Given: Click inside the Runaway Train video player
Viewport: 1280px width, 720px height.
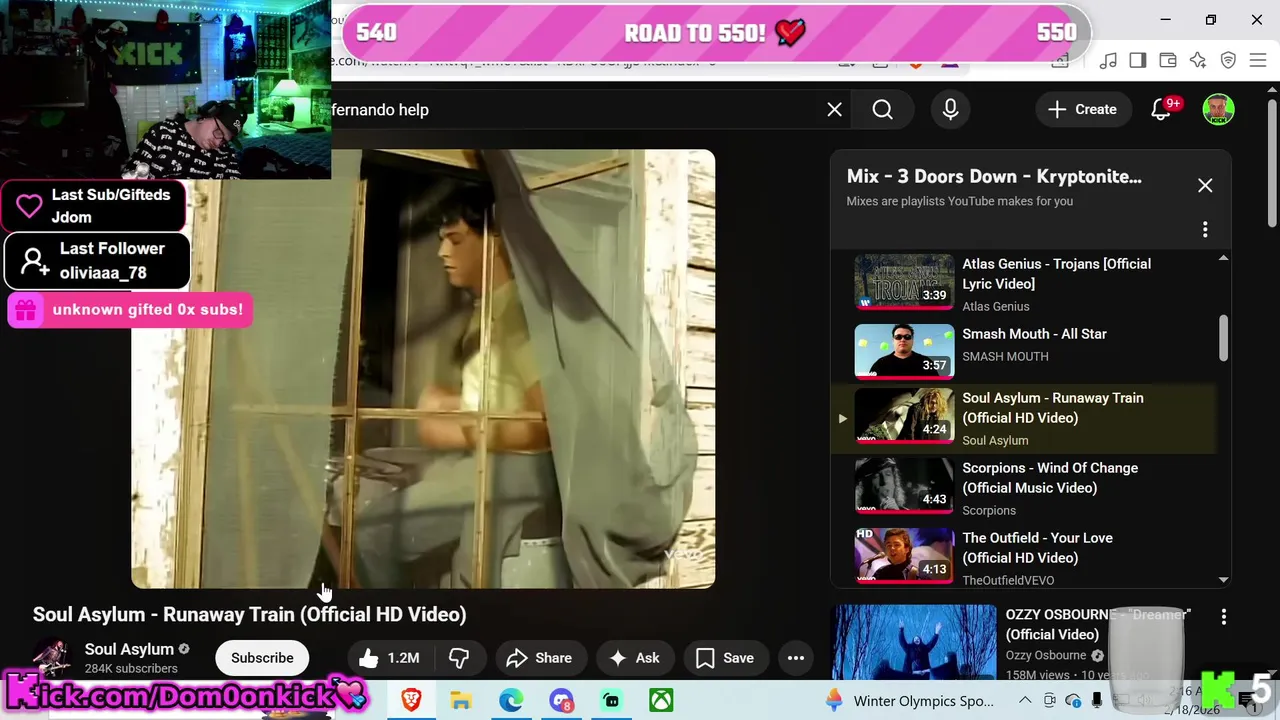Looking at the screenshot, I should click(x=423, y=369).
